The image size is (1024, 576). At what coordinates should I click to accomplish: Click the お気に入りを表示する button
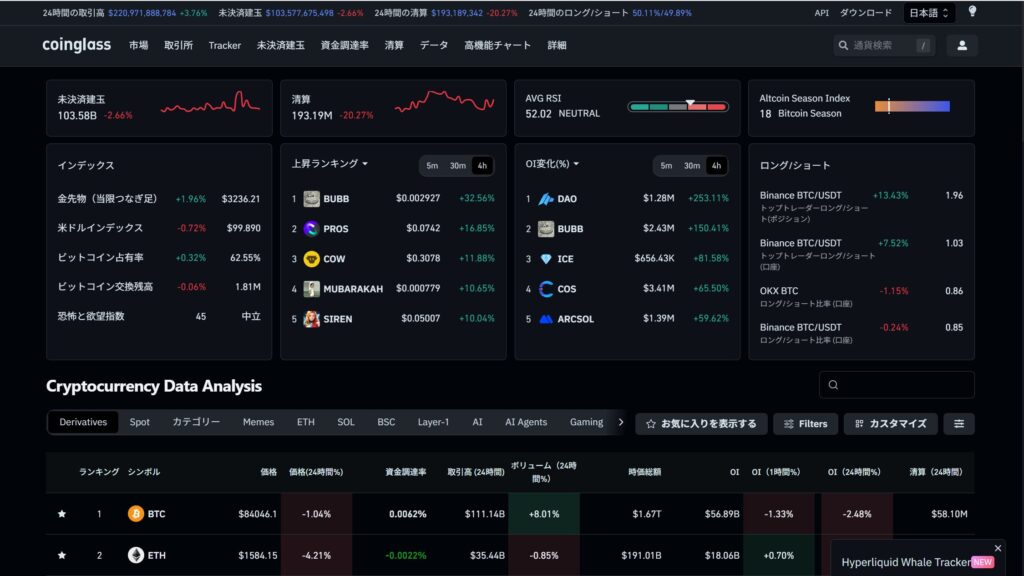[x=701, y=424]
